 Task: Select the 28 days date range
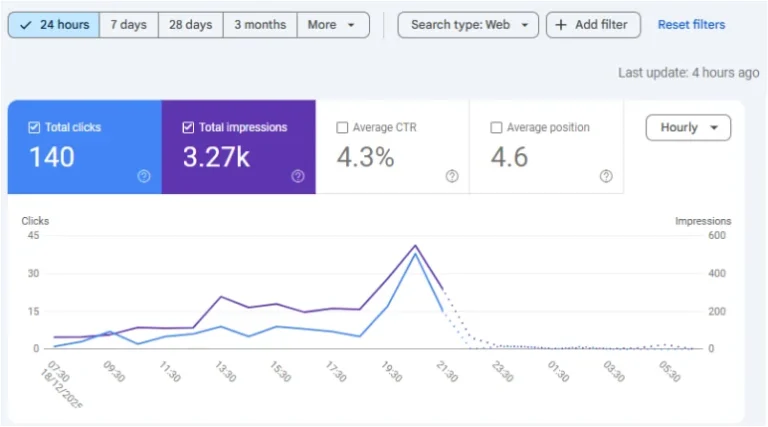[x=190, y=25]
